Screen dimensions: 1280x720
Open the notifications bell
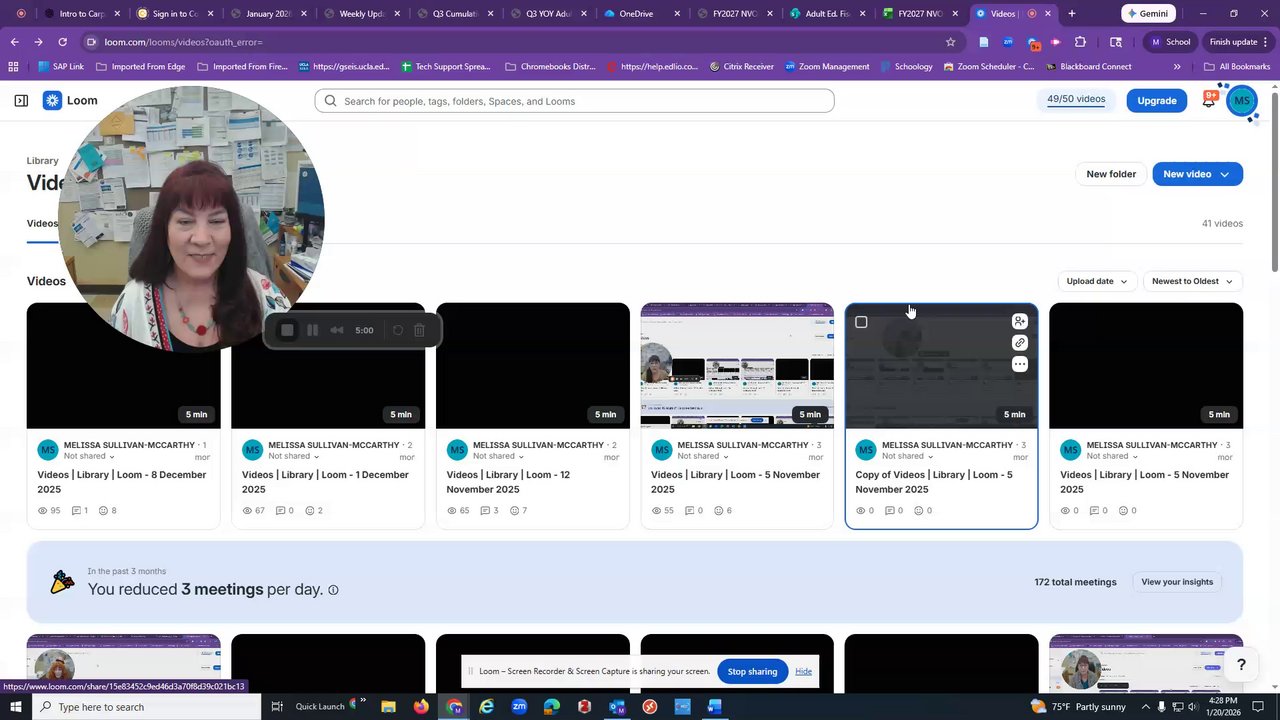(x=1209, y=100)
